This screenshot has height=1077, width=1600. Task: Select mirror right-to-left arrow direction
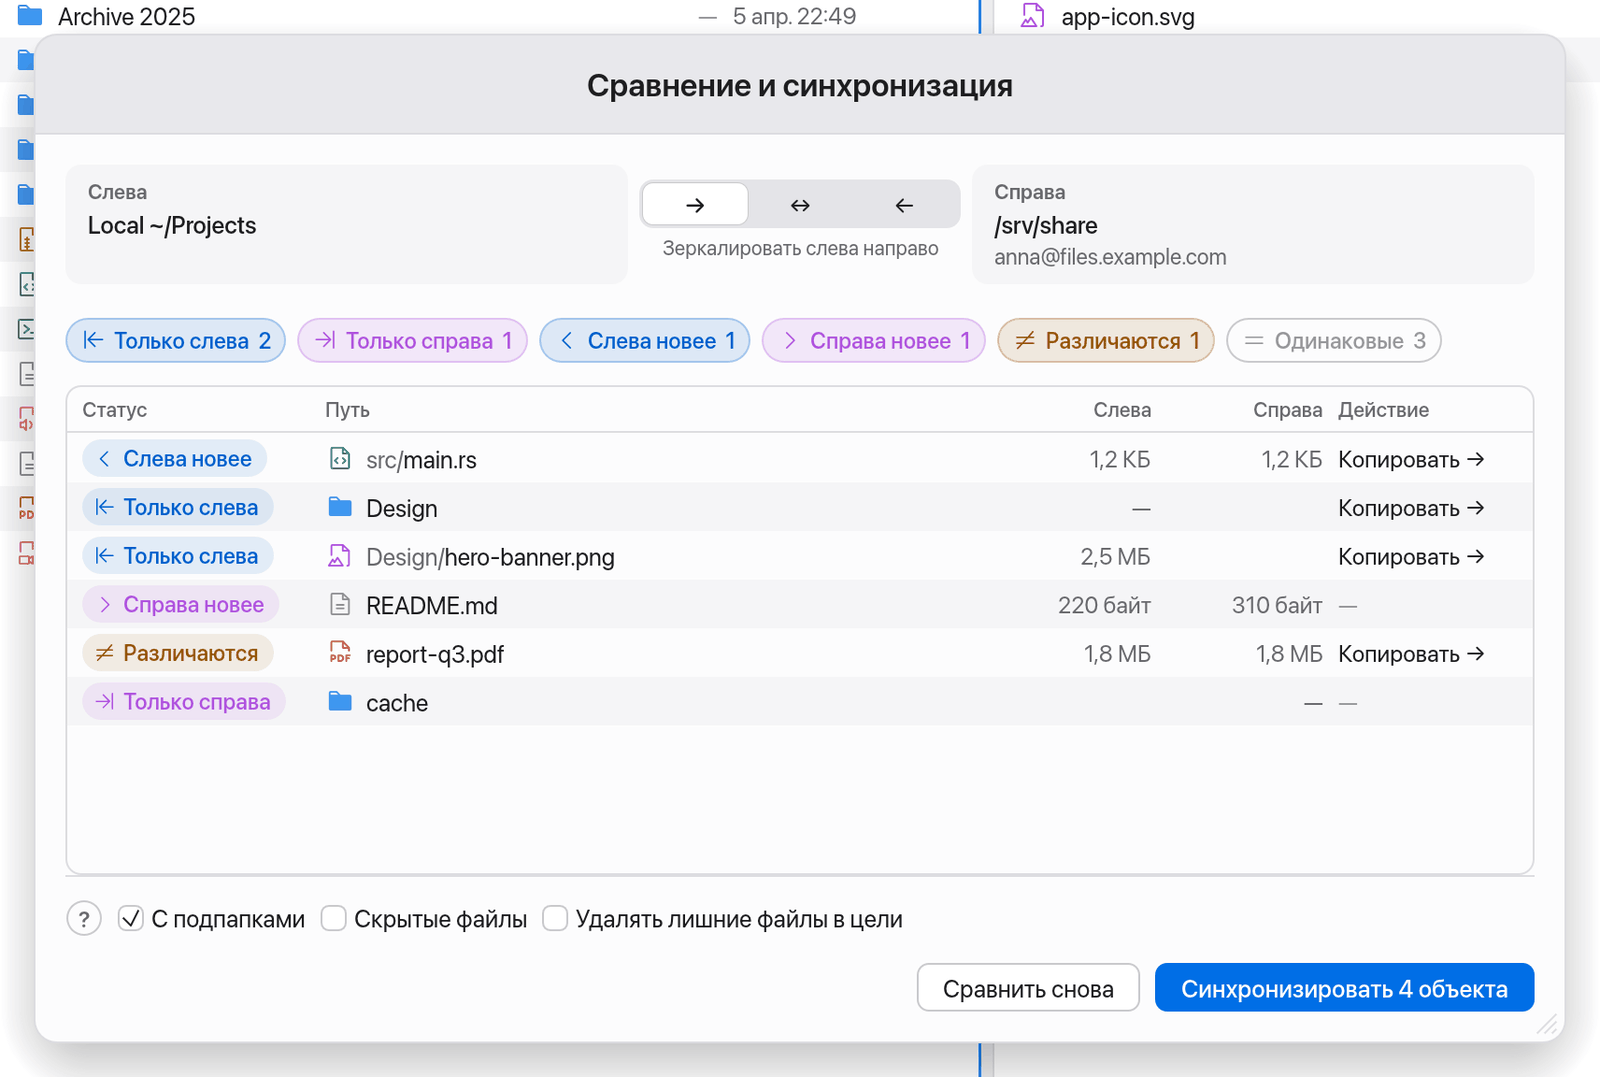(904, 205)
